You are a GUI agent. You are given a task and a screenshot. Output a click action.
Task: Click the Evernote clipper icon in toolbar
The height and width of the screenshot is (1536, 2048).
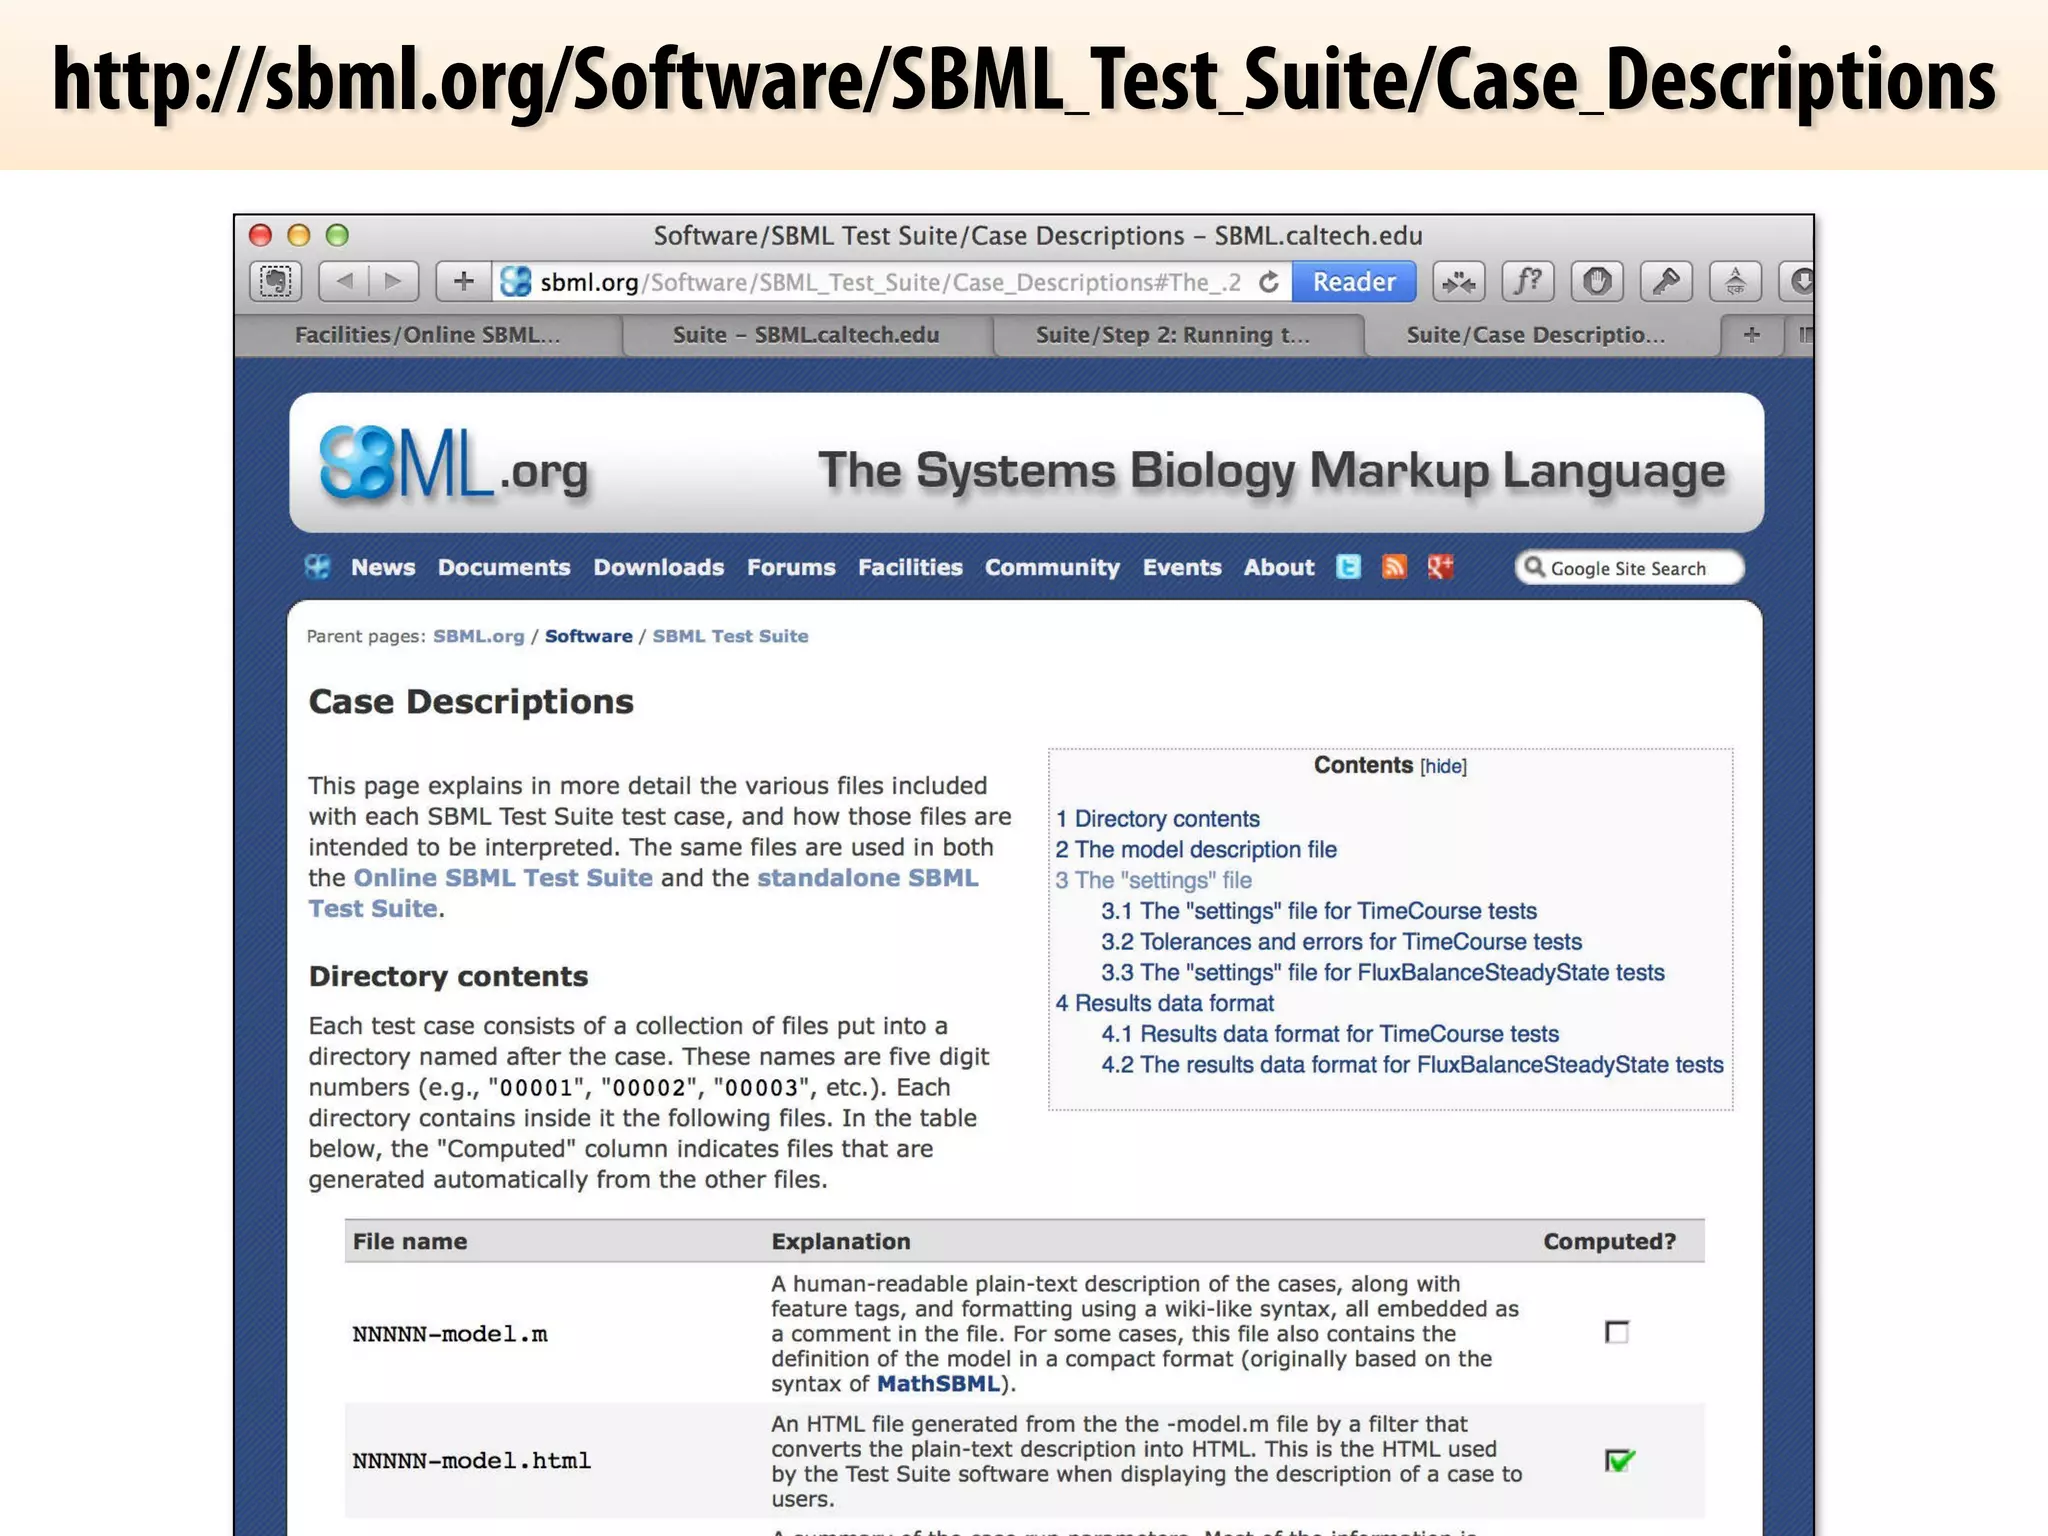point(275,282)
